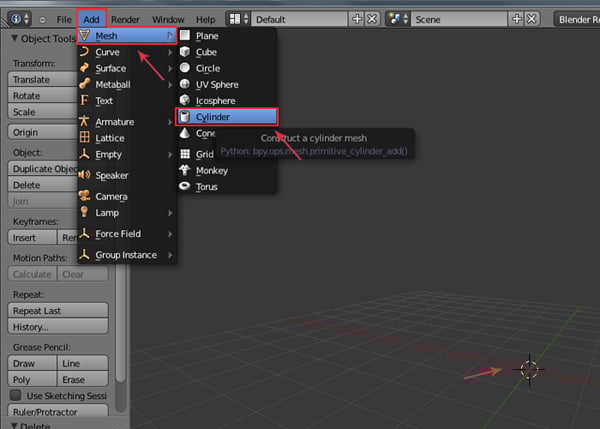Click the Lamp bulb icon in Add menu
The width and height of the screenshot is (600, 429).
(x=84, y=212)
